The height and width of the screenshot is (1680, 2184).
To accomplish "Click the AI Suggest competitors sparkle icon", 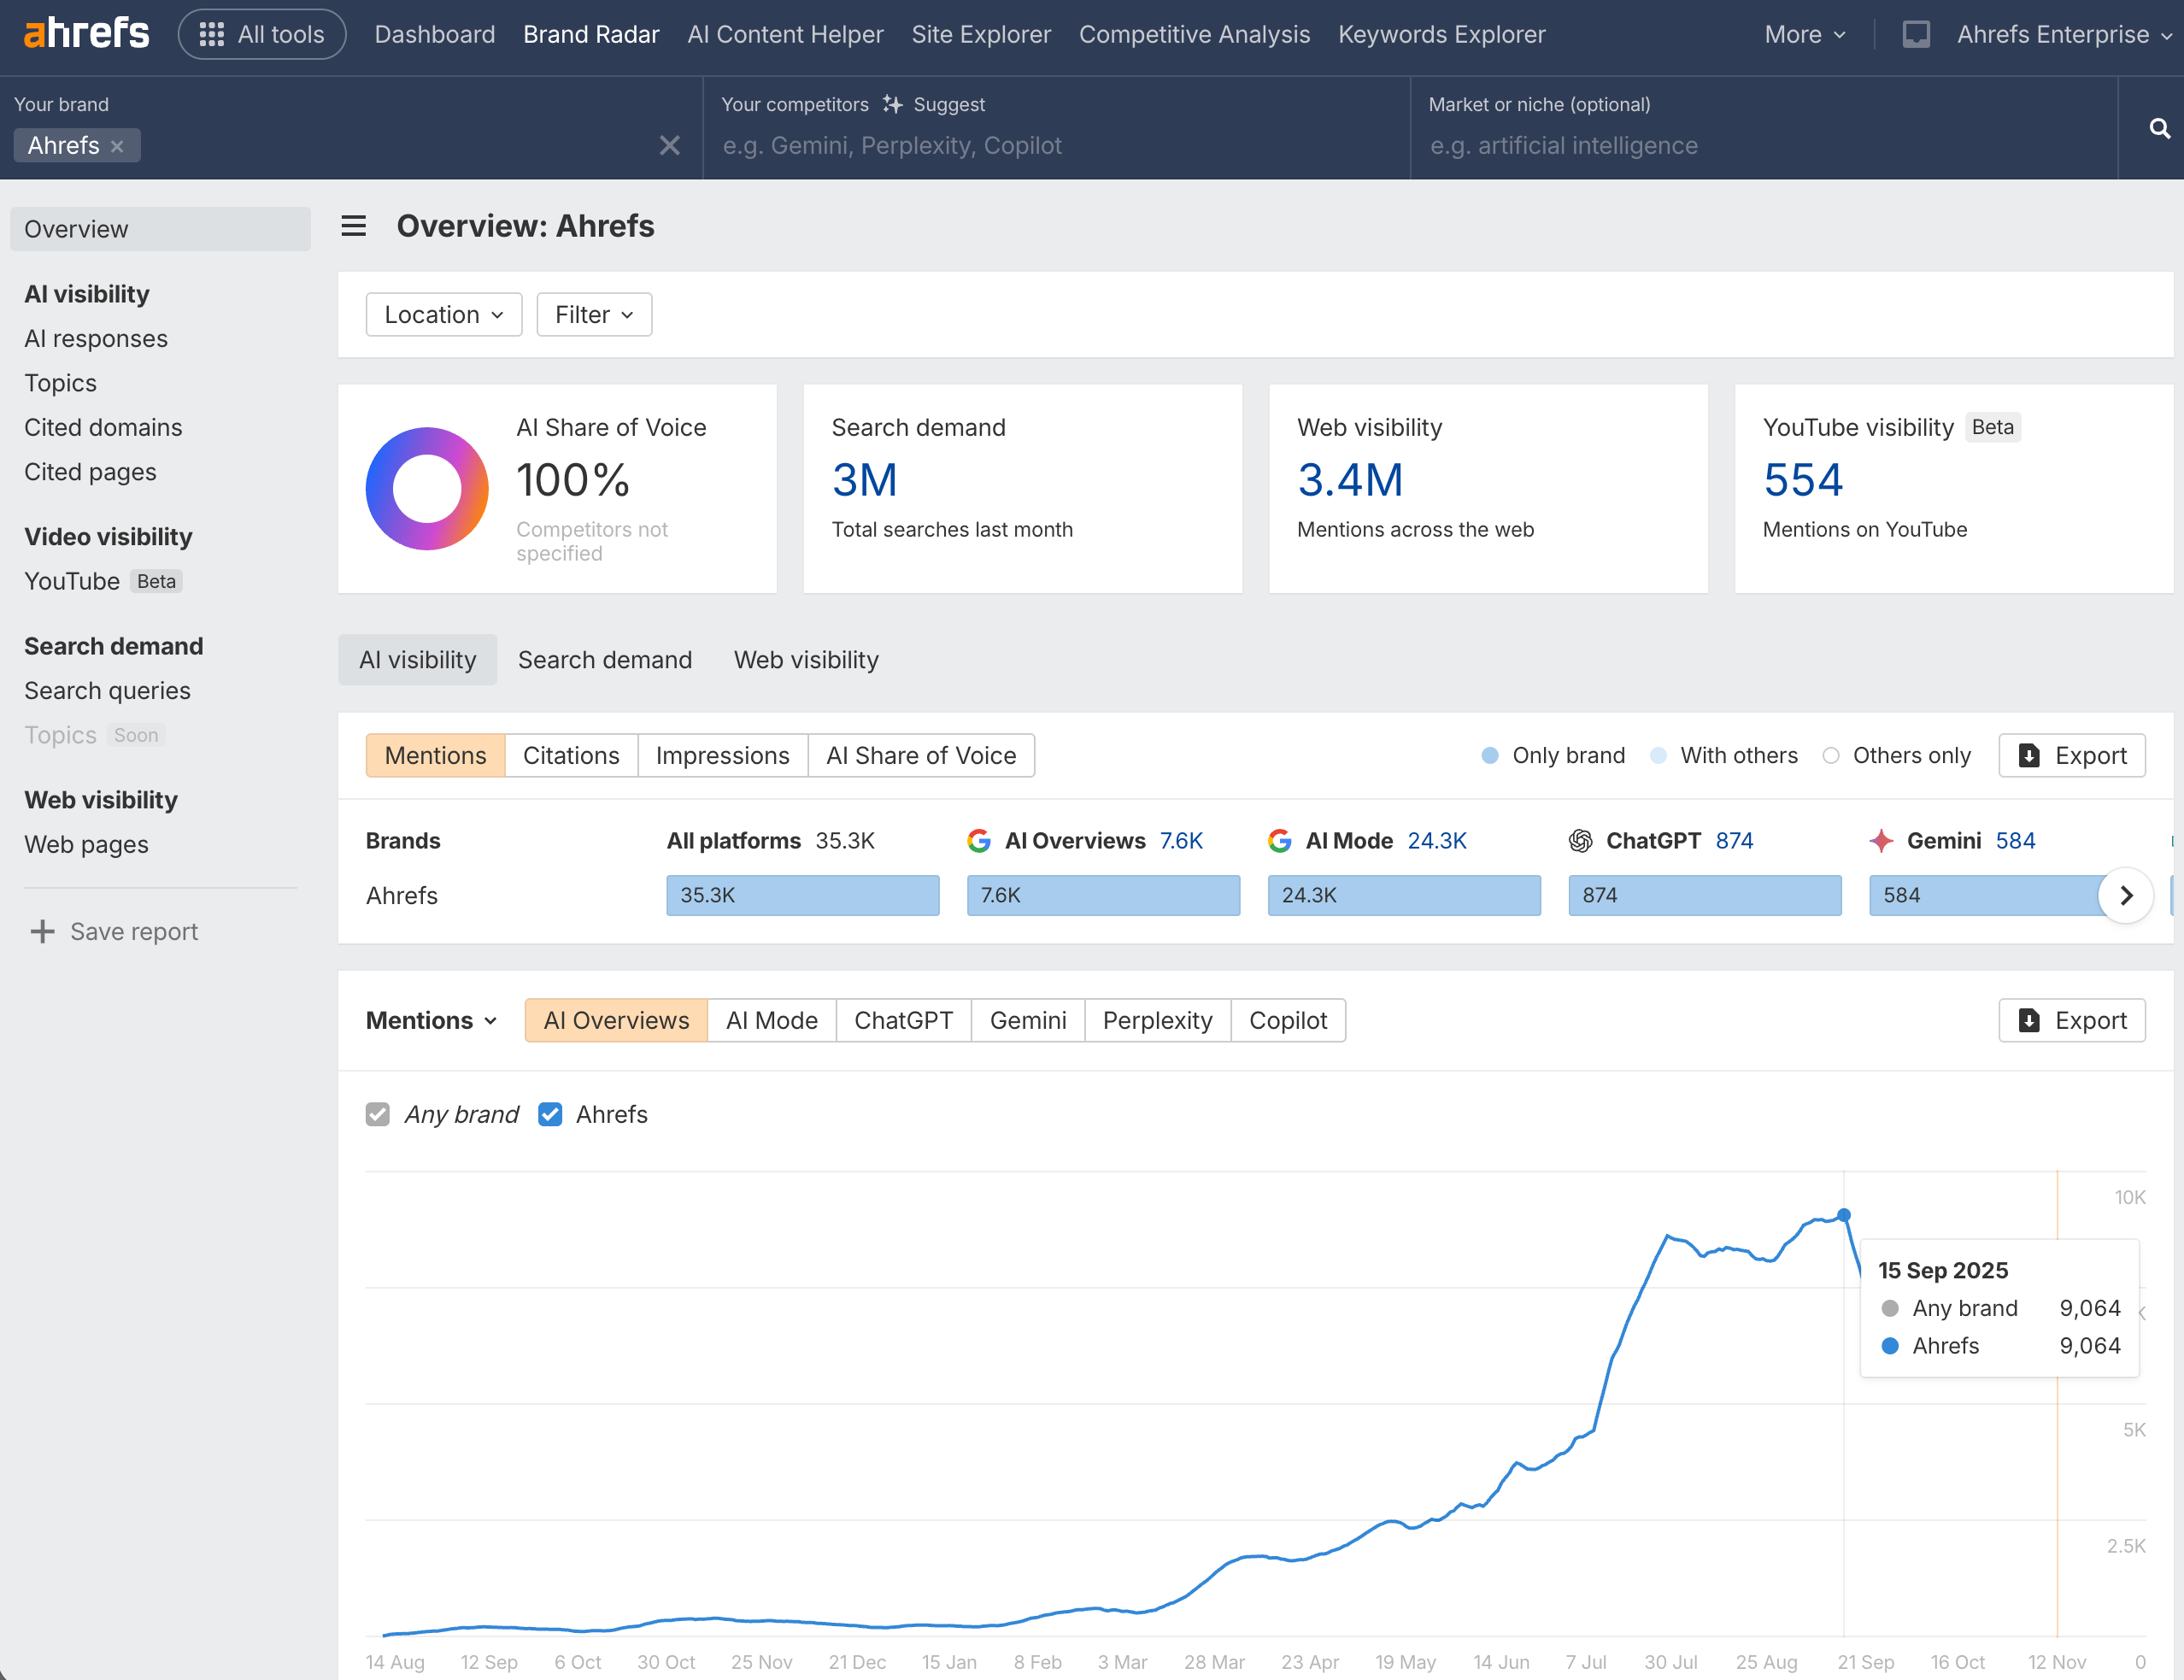I will coord(892,104).
